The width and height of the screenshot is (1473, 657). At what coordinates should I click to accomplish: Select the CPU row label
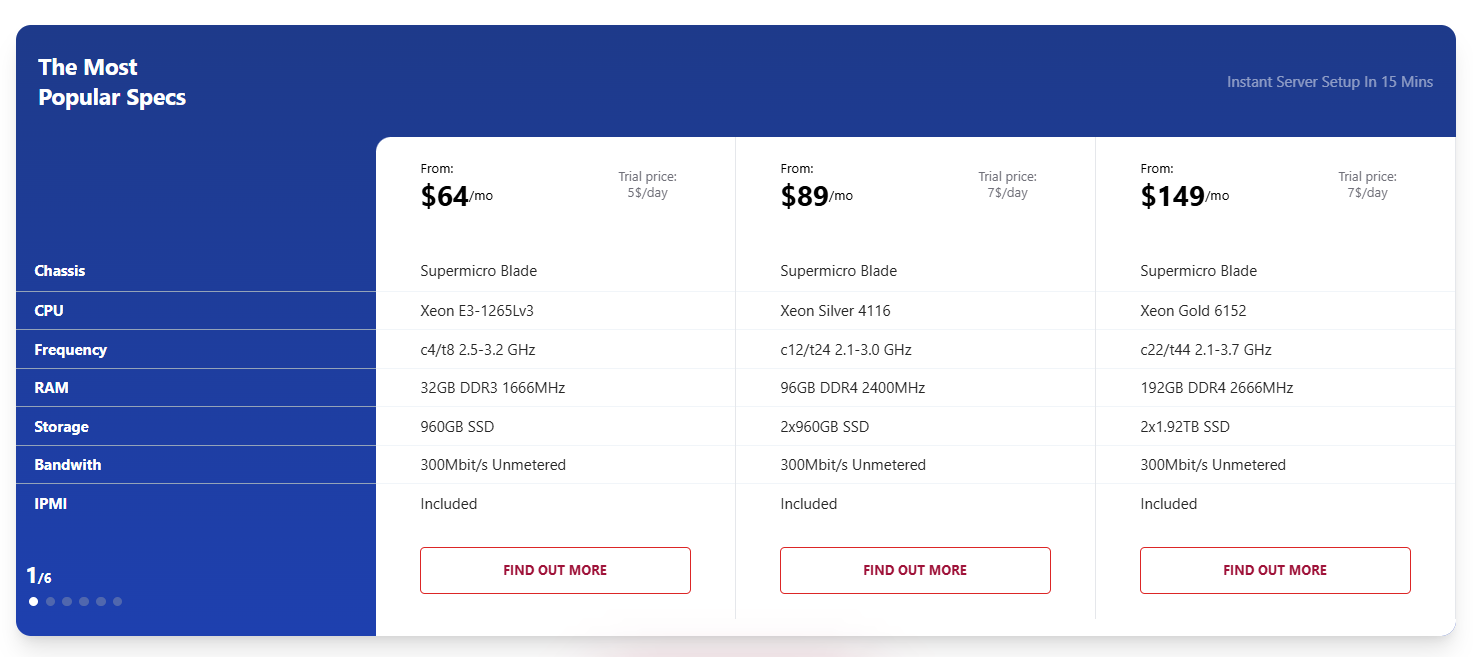tap(48, 310)
